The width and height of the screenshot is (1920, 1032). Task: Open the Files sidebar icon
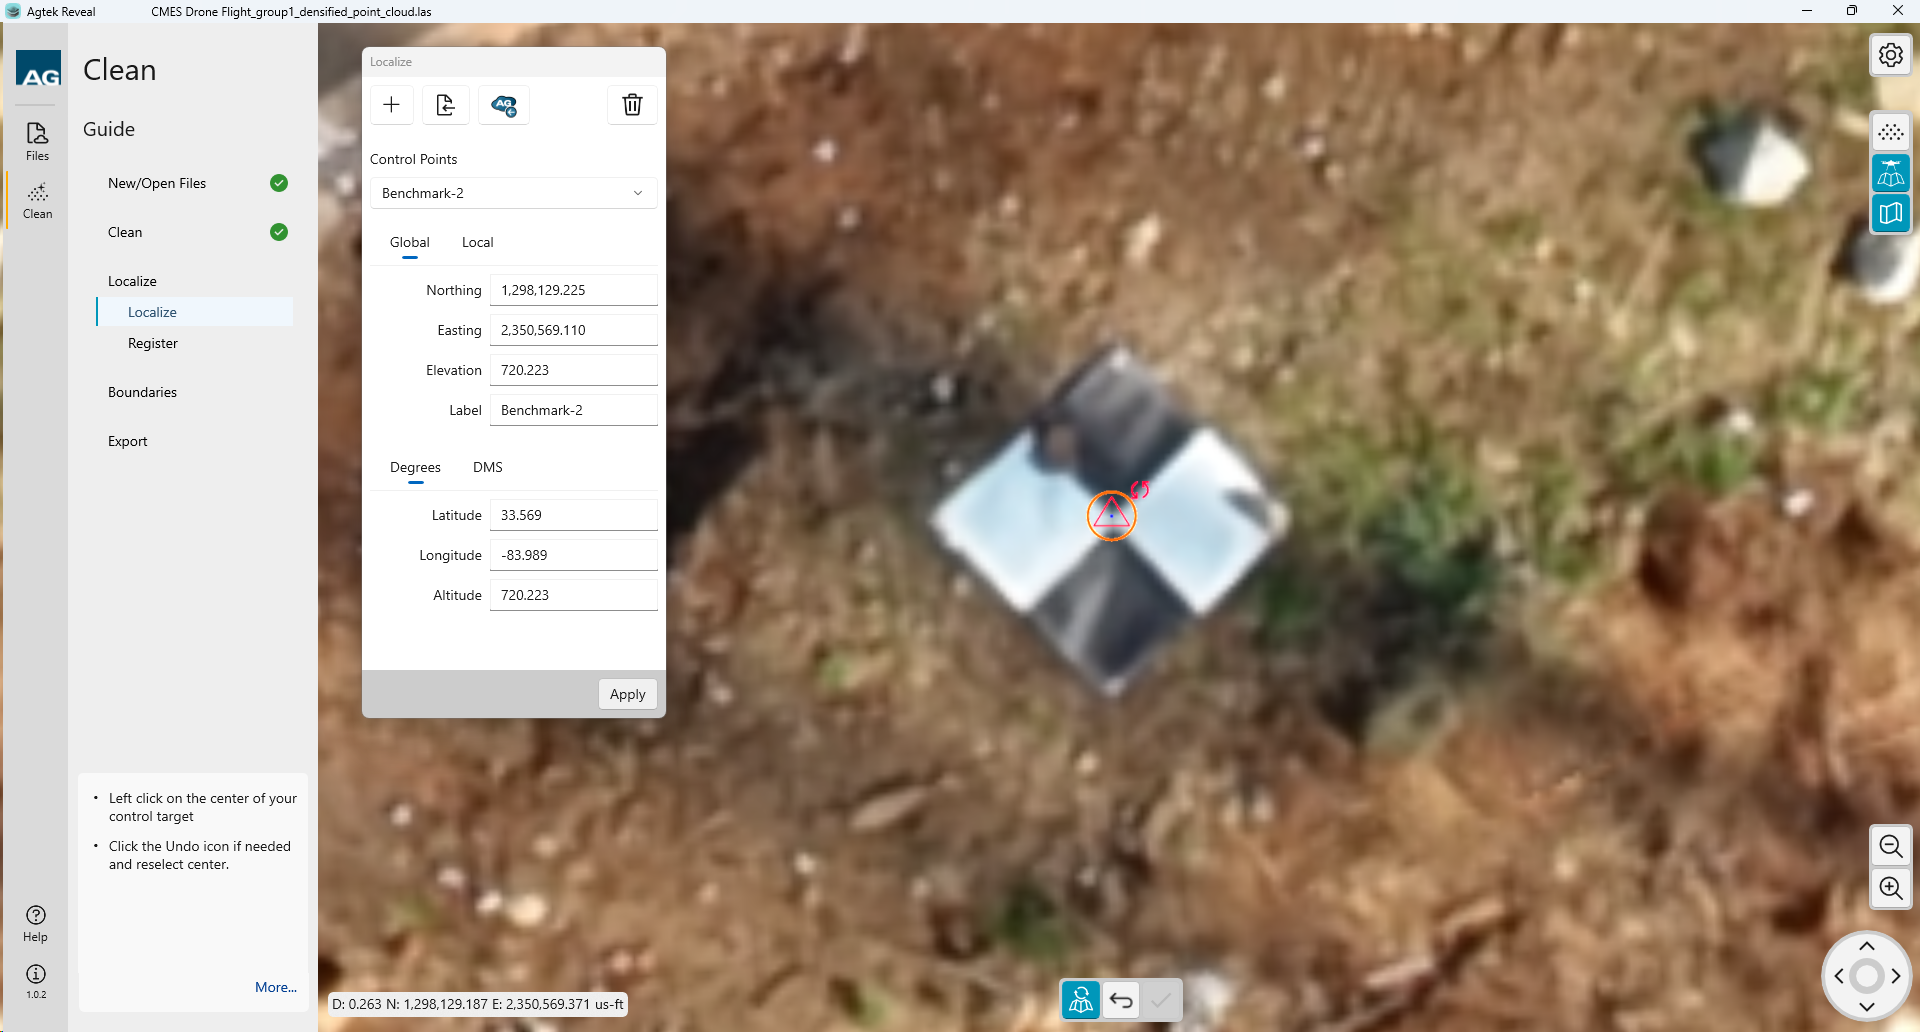pyautogui.click(x=37, y=141)
